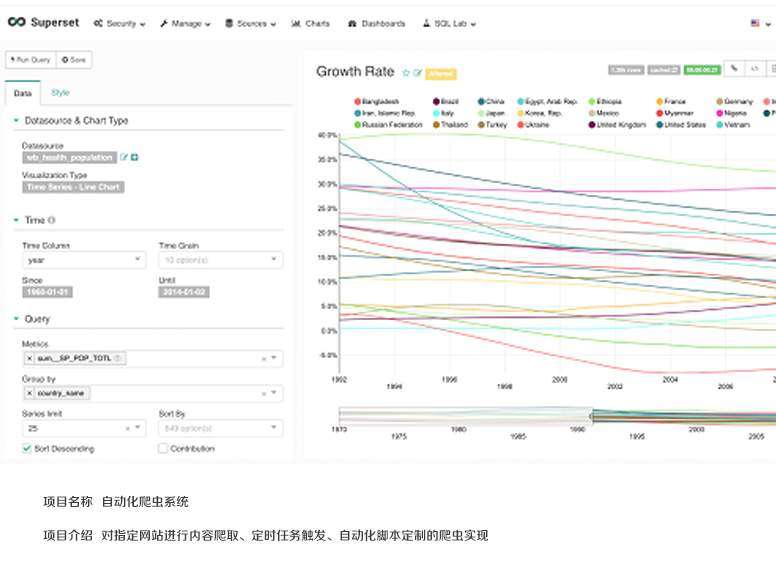776x577 pixels.
Task: Toggle the Russian Federation legend series
Action: point(388,125)
